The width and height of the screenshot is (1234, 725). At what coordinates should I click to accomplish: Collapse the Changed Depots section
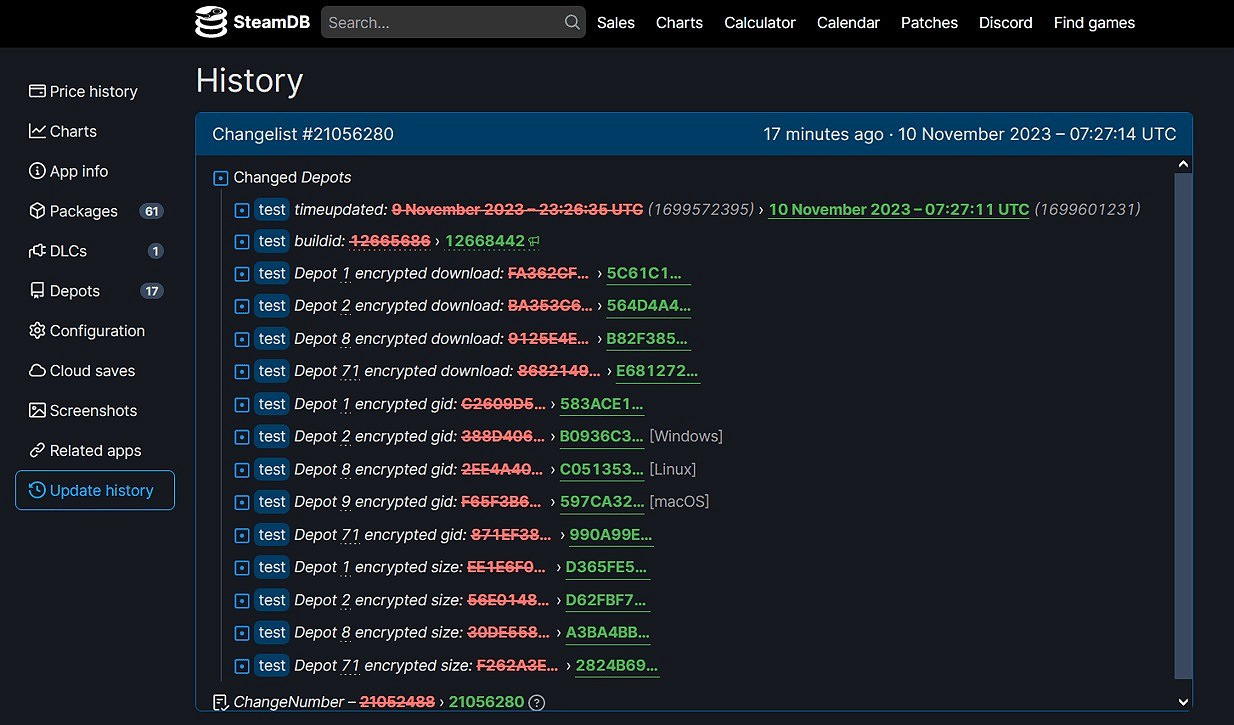[221, 178]
